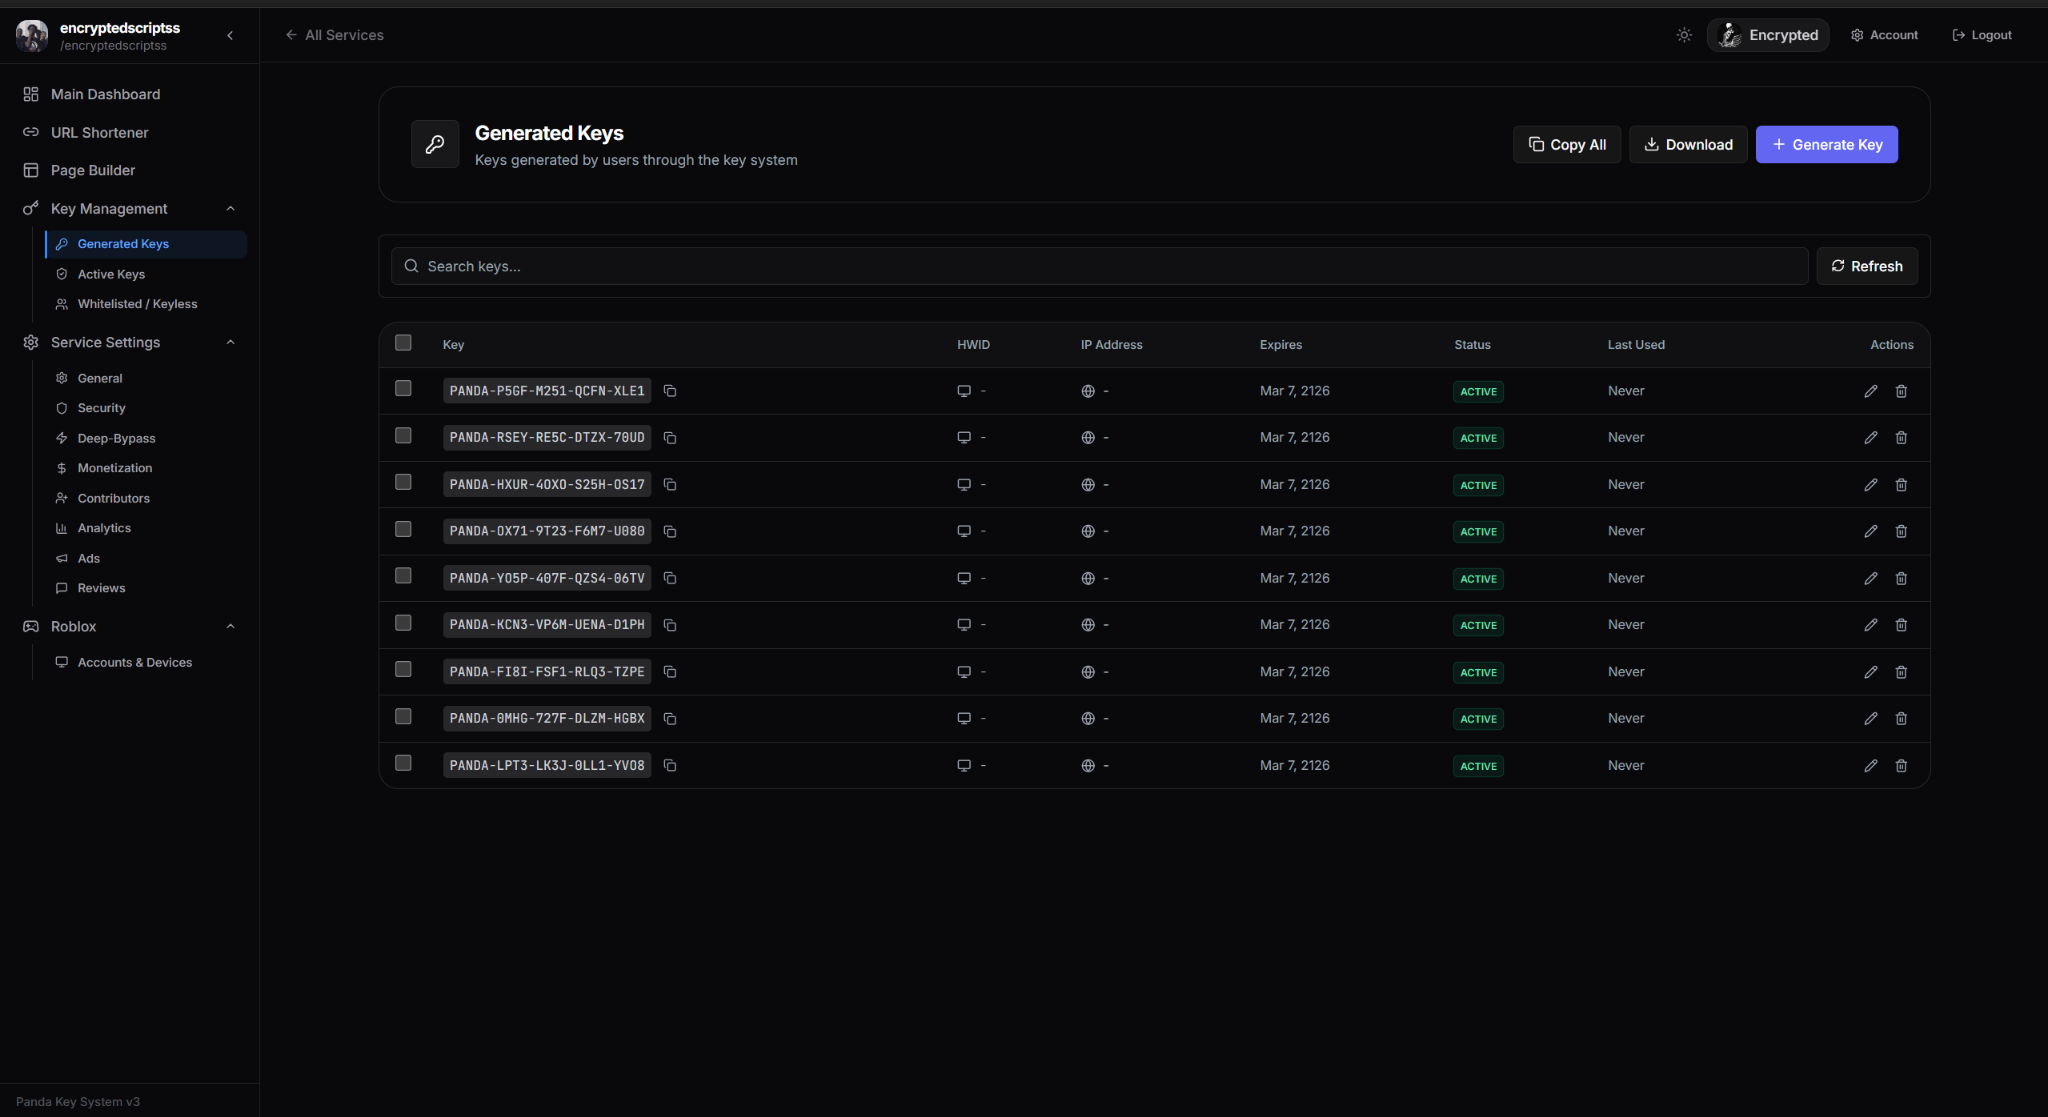Edit the PANDA-0X71 key
2048x1117 pixels.
tap(1871, 531)
